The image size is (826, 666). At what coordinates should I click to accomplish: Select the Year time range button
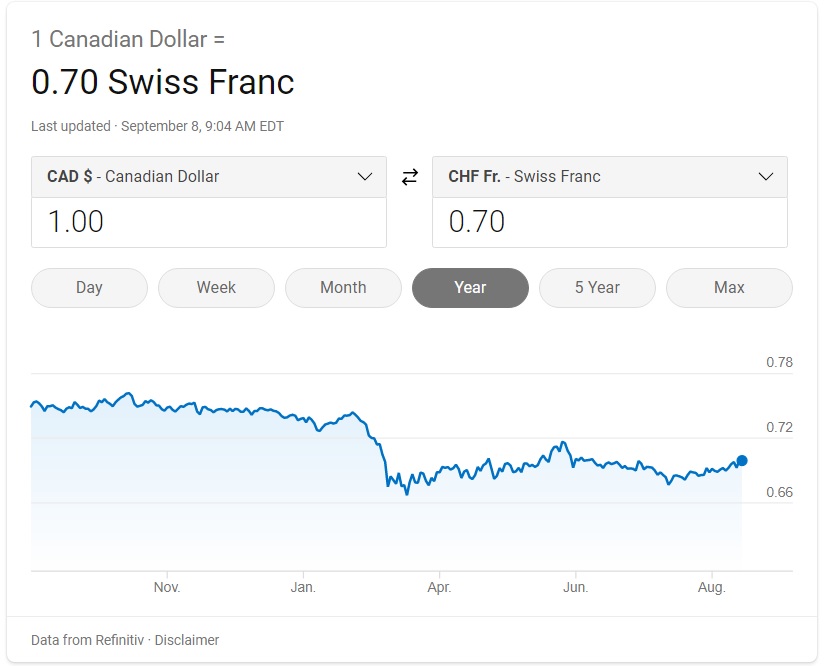point(470,287)
